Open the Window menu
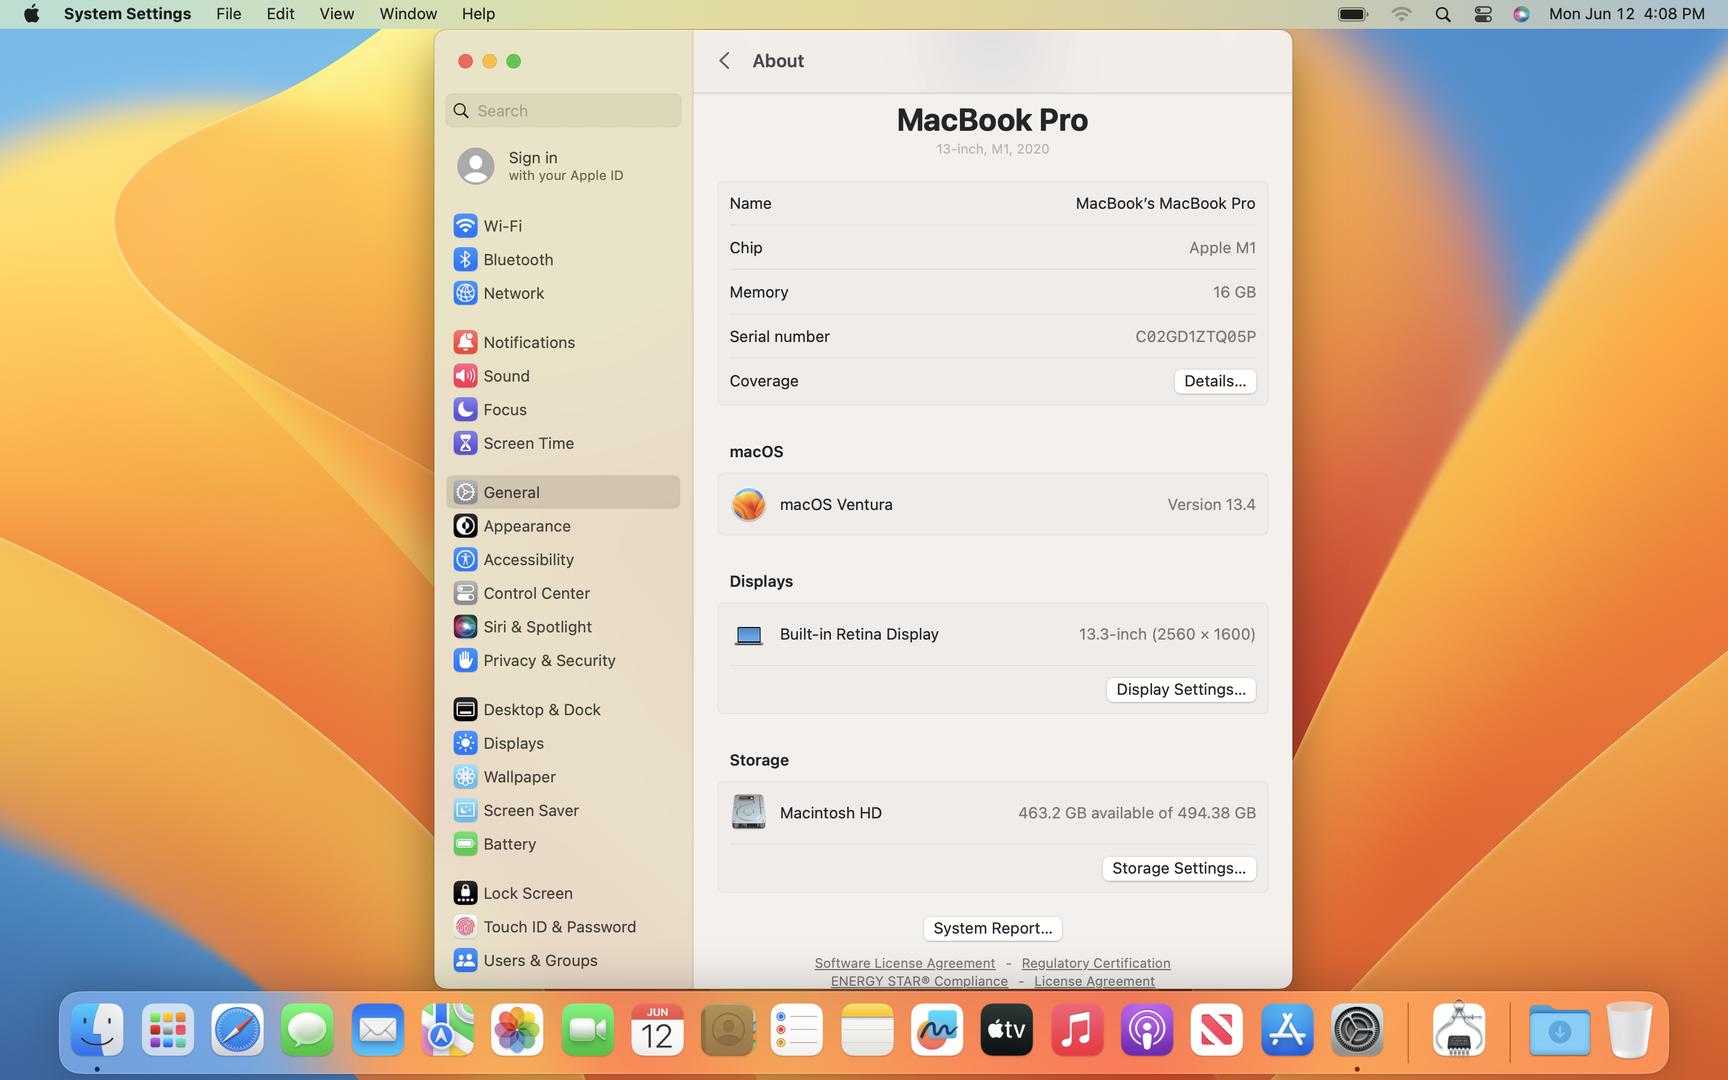Screen dimensions: 1728x1080 click(408, 14)
